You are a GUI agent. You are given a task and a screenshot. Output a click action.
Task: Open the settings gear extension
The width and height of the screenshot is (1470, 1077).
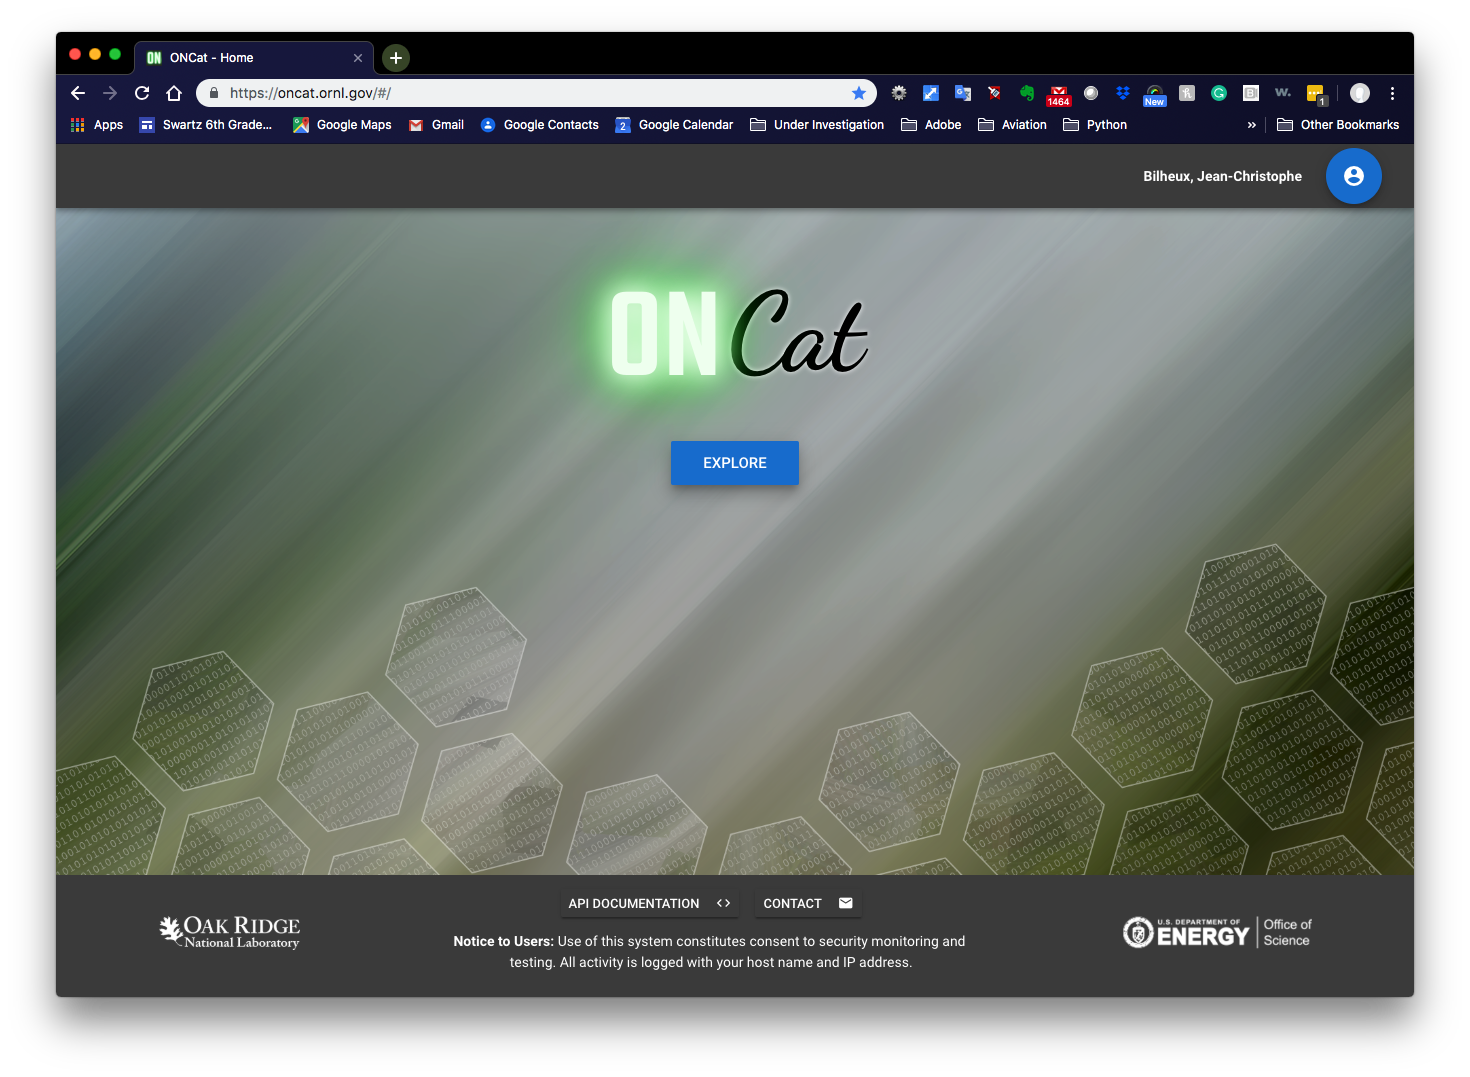coord(898,92)
